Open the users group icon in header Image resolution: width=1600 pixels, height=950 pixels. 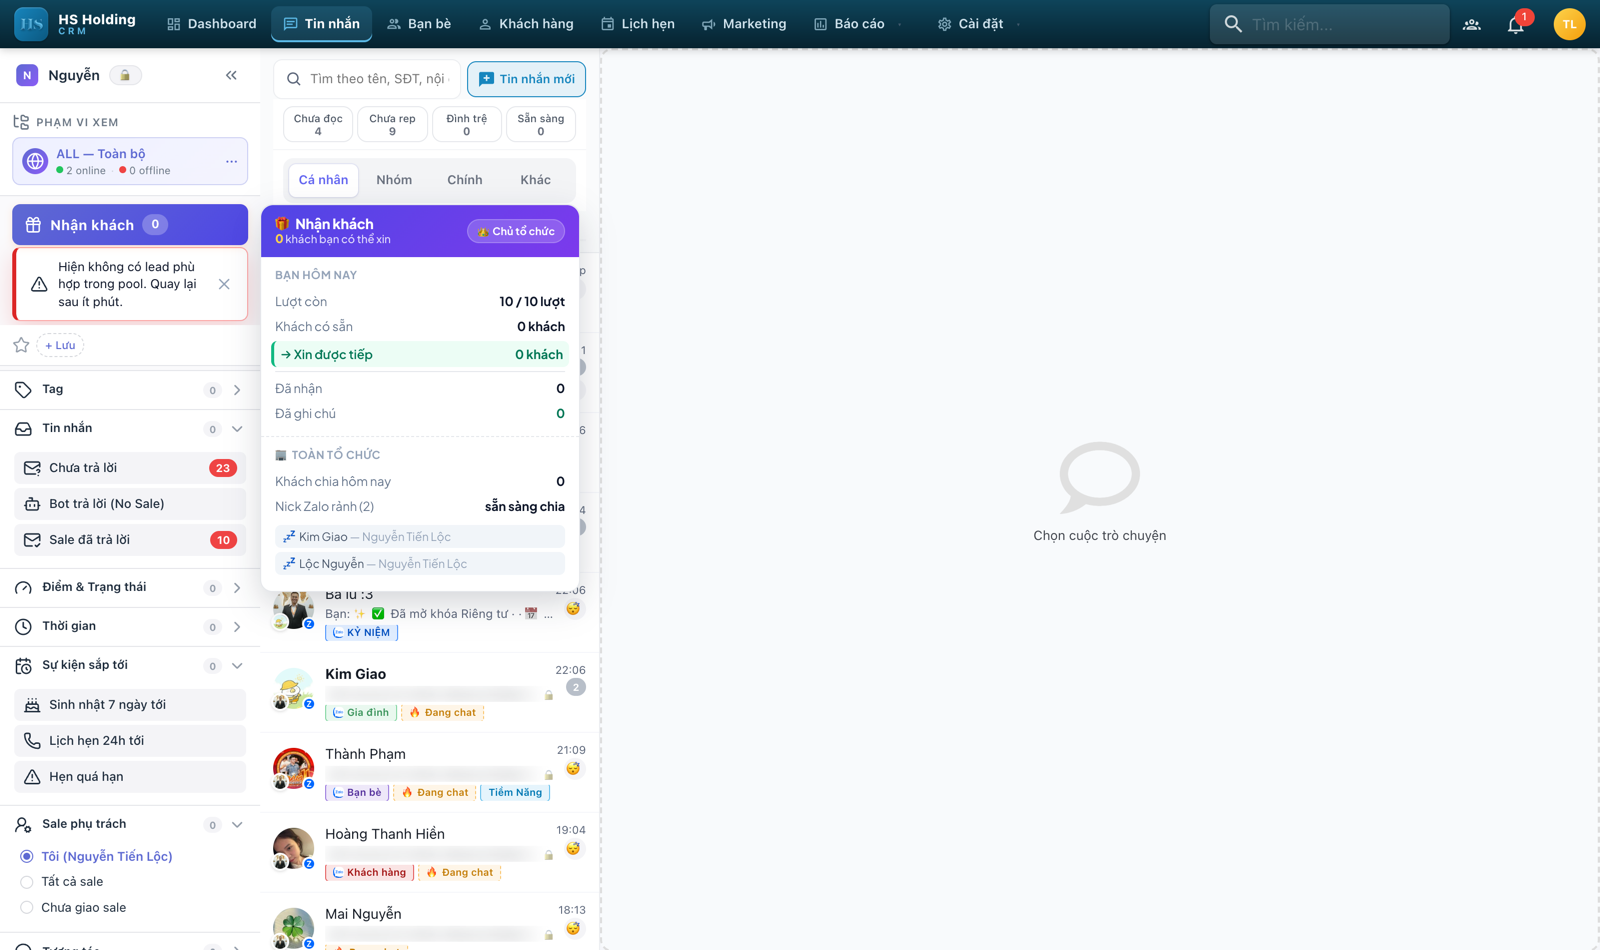click(1472, 24)
